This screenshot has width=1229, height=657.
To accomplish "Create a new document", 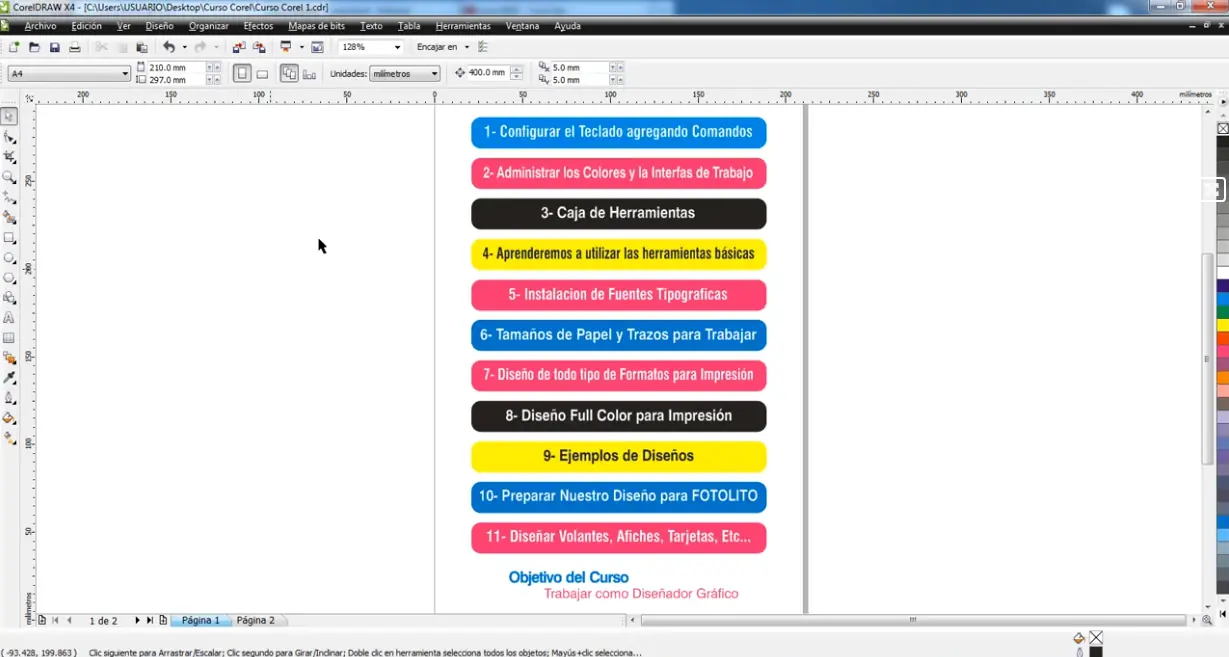I will pos(14,47).
